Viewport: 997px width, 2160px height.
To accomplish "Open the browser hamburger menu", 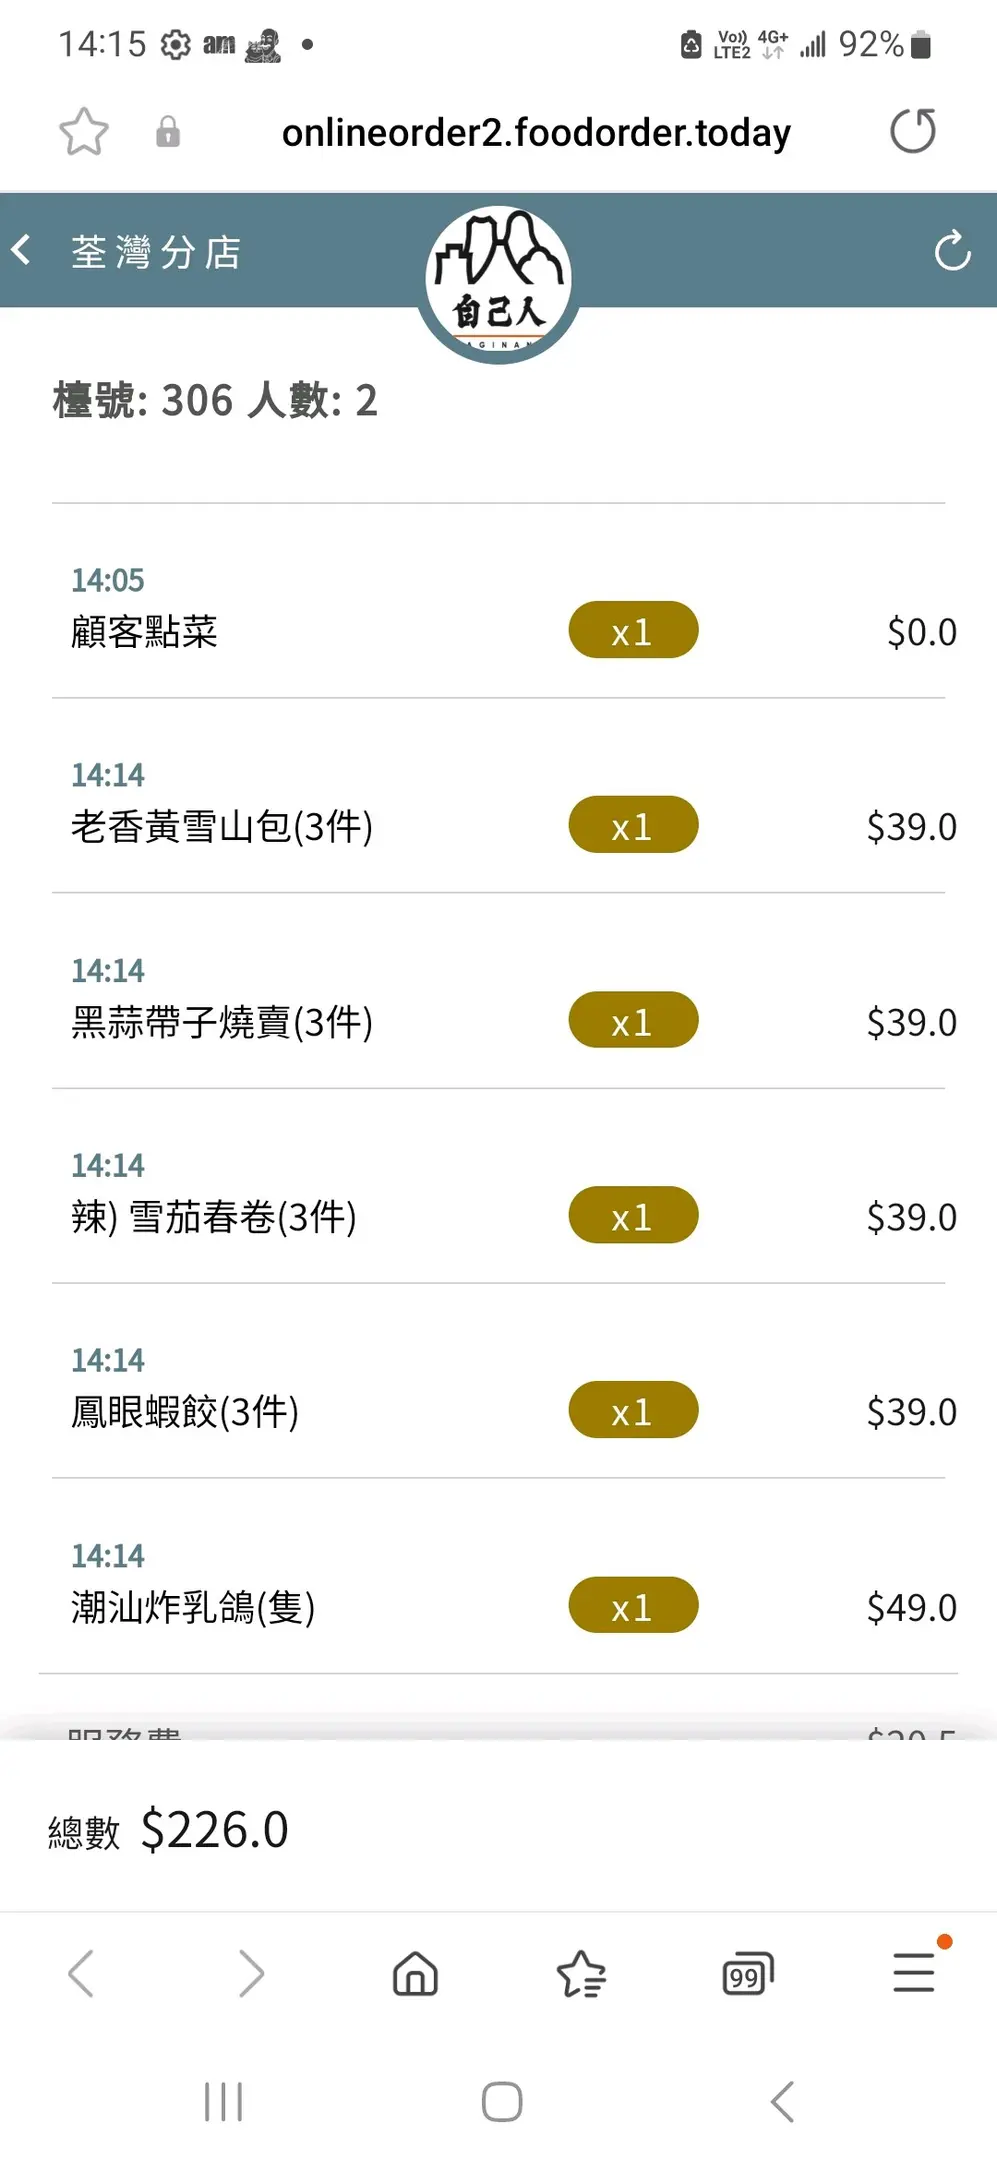I will coord(914,1973).
